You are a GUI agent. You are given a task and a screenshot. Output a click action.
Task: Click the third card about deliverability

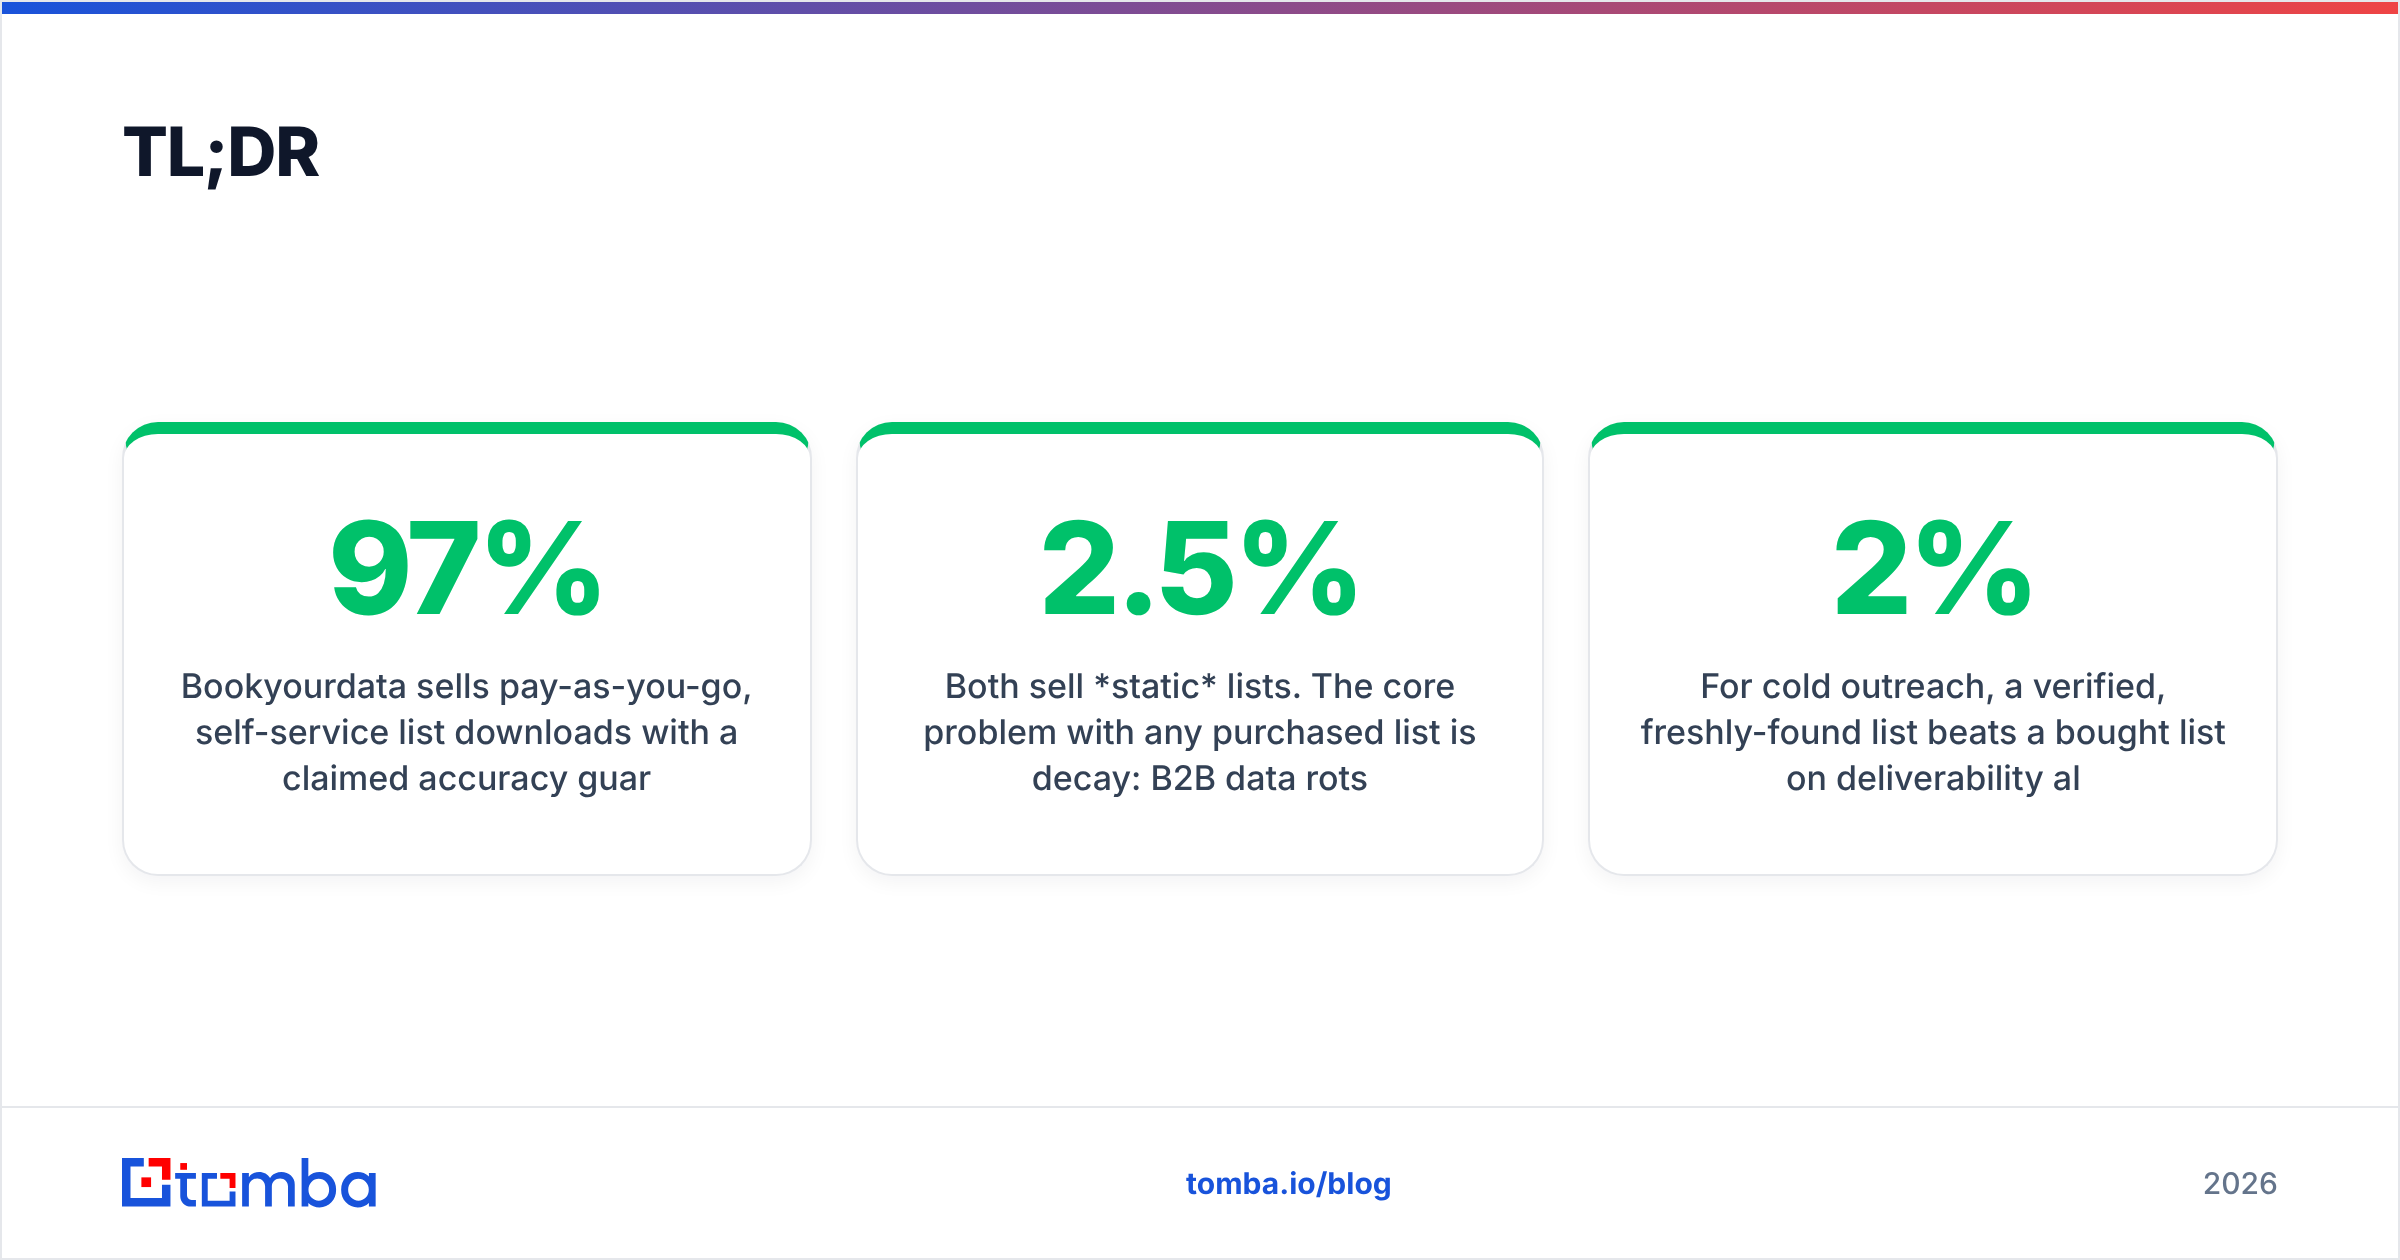tap(1932, 648)
